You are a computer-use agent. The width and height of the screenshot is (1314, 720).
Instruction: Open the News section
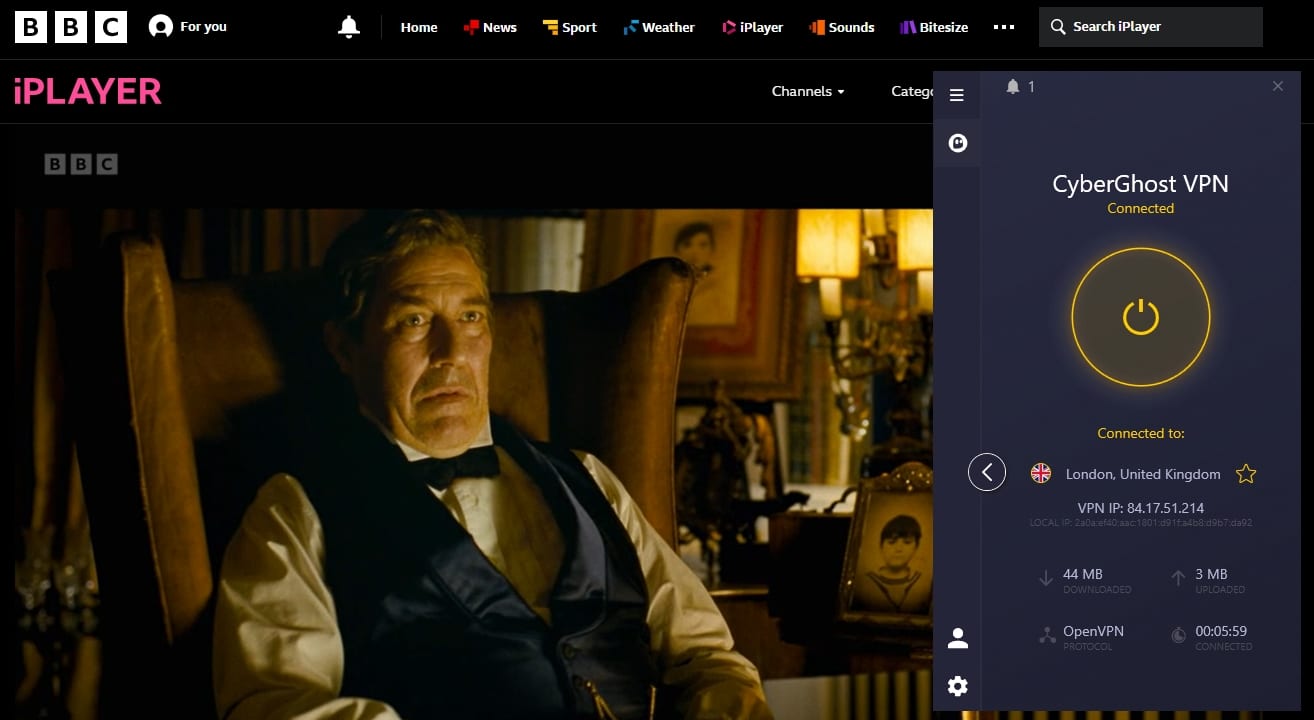tap(490, 27)
